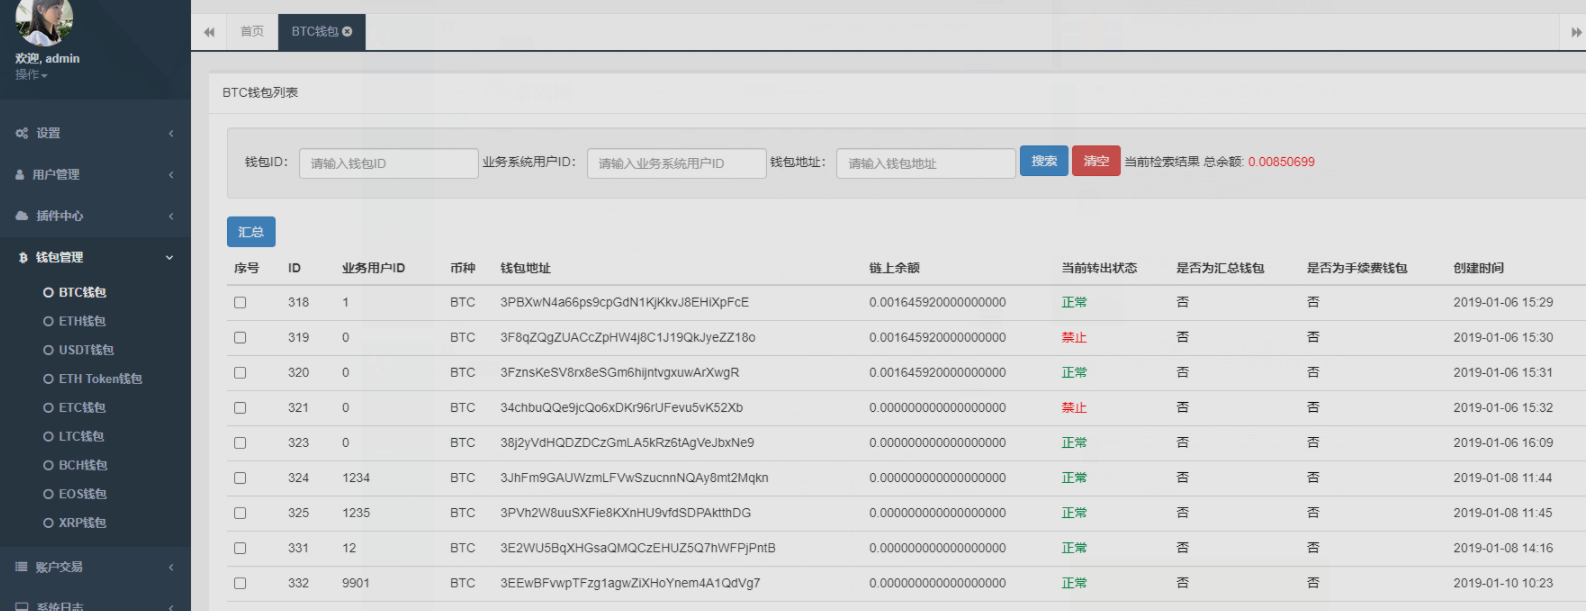Click the settings gears icon in sidebar
Screen dimensions: 1586x611
tap(22, 133)
